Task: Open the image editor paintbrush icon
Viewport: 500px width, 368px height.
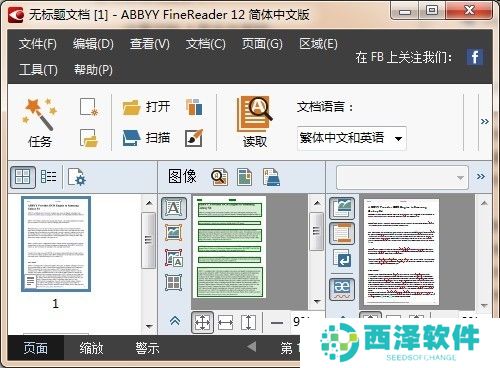Action: (x=194, y=138)
